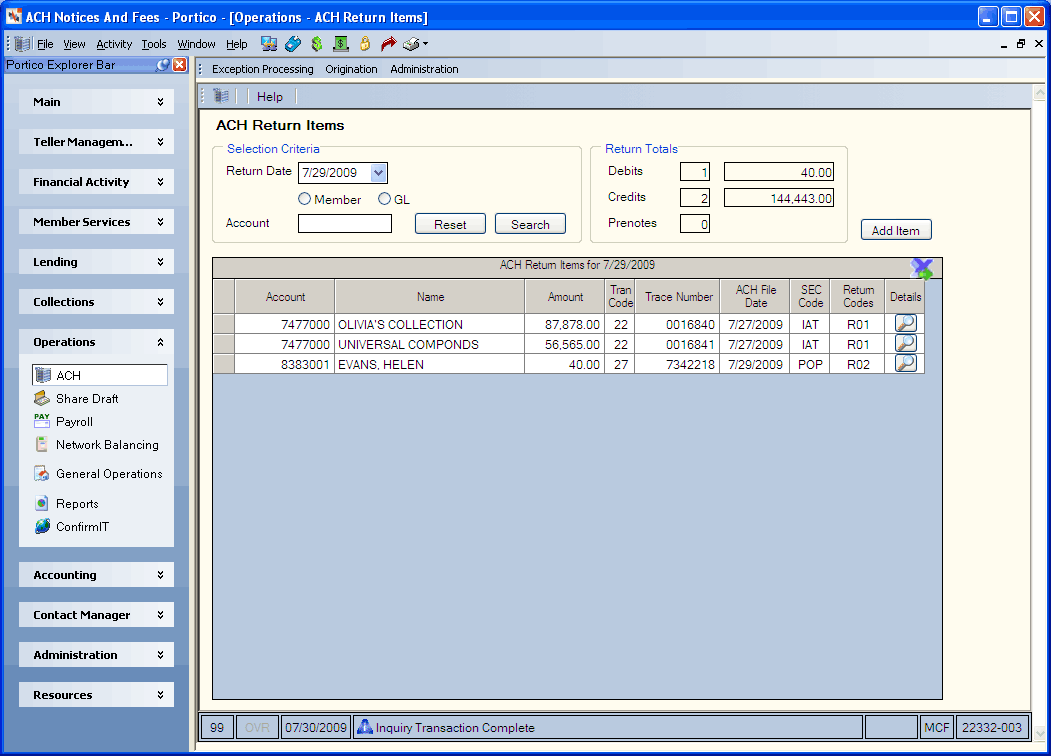Click the blue check/tag toolbar icon

[x=293, y=44]
